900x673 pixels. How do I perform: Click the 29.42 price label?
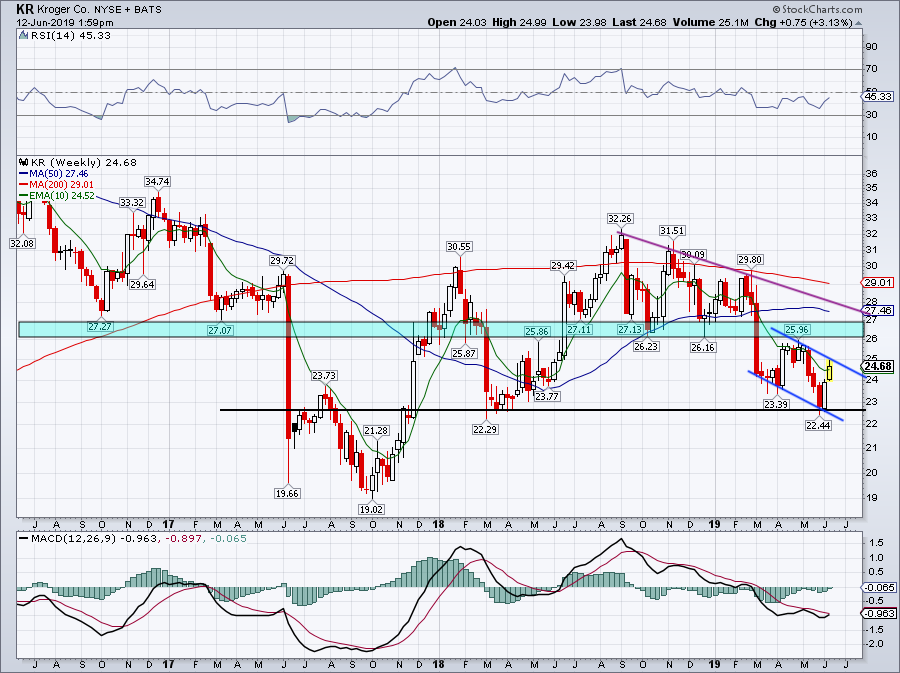[x=562, y=265]
